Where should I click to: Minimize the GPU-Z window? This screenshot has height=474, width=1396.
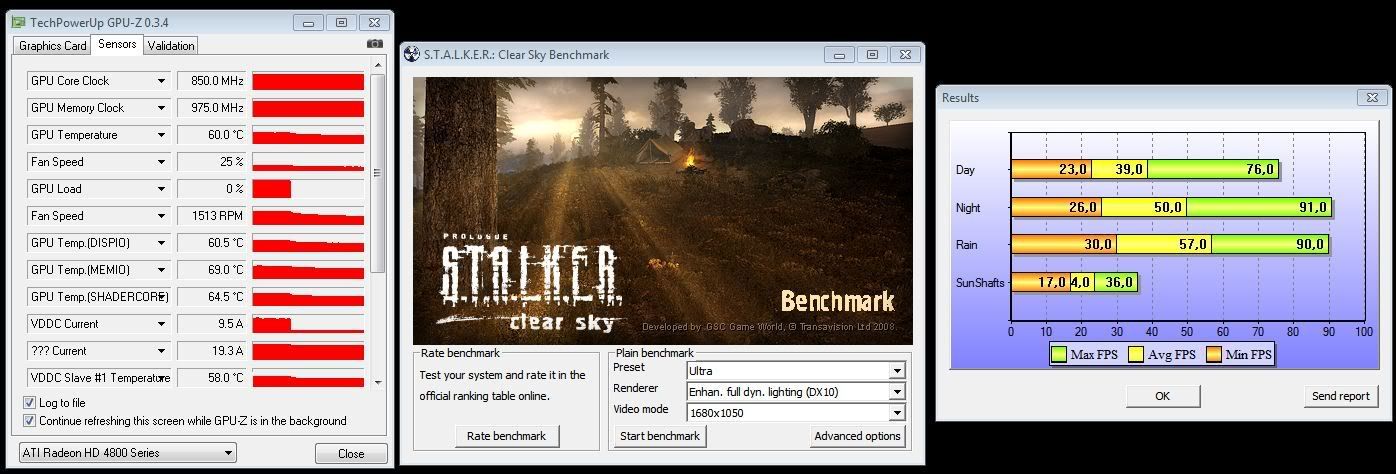[310, 21]
